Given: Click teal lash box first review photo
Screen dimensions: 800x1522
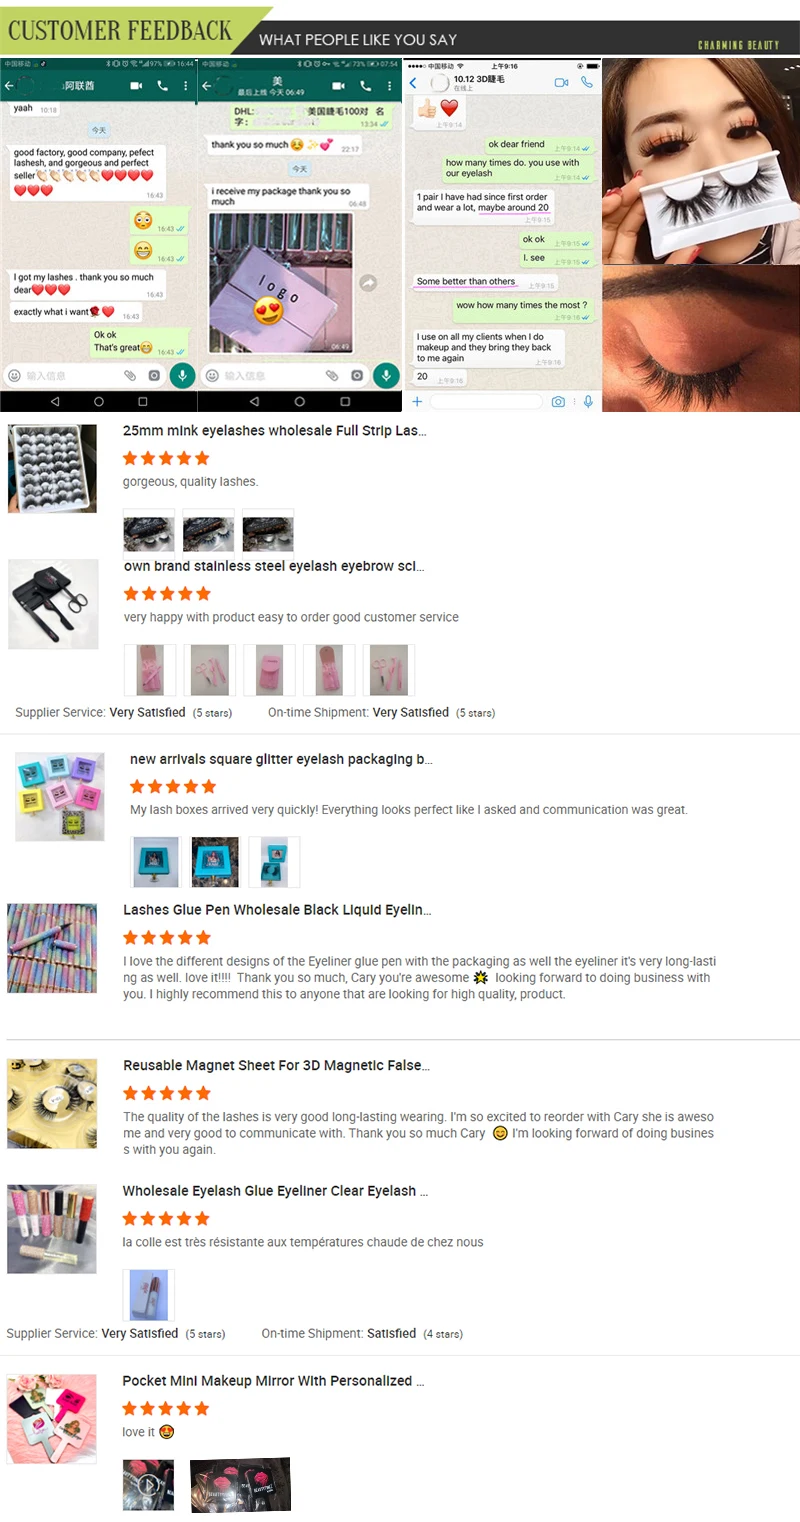Looking at the screenshot, I should [x=155, y=862].
